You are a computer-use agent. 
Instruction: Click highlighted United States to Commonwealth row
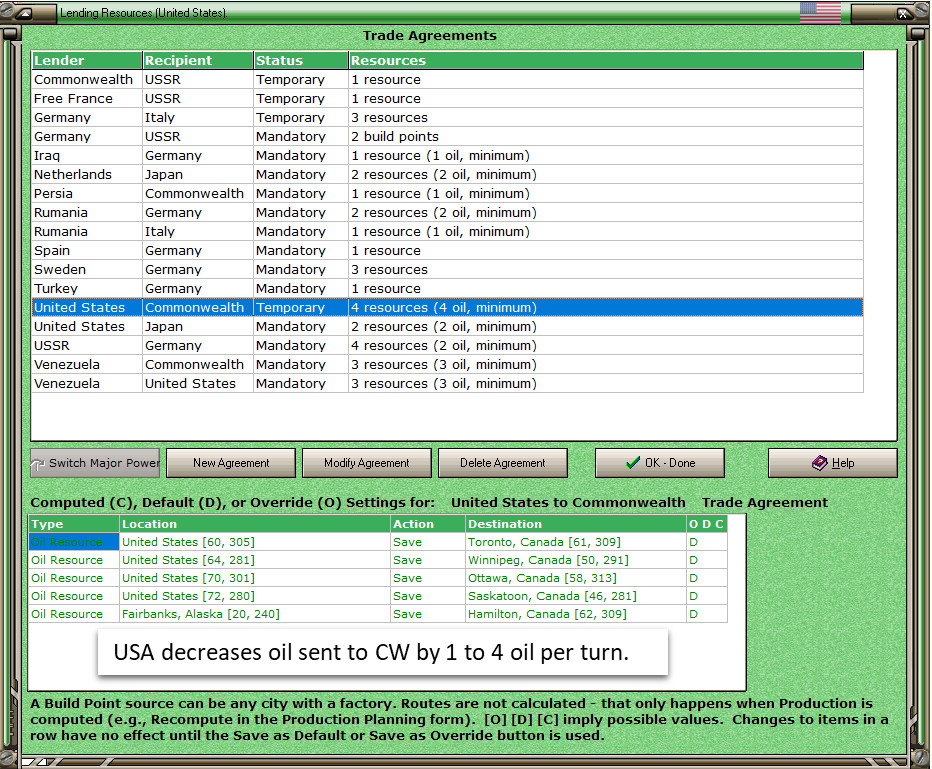pos(447,307)
